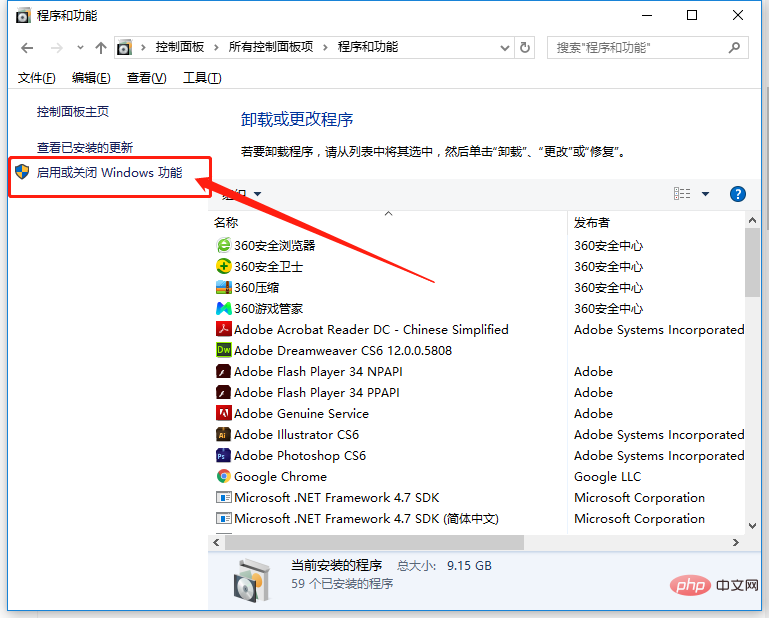
Task: Click the 360压缩 program icon
Action: point(224,287)
